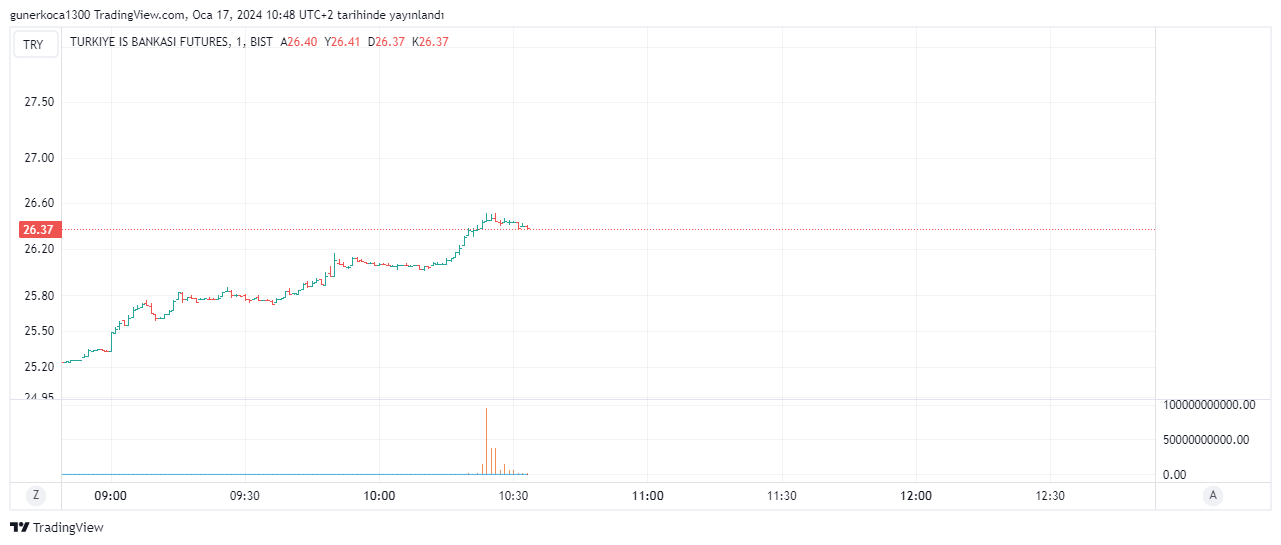The image size is (1281, 545).
Task: Toggle the A auto-scale button
Action: point(1213,495)
